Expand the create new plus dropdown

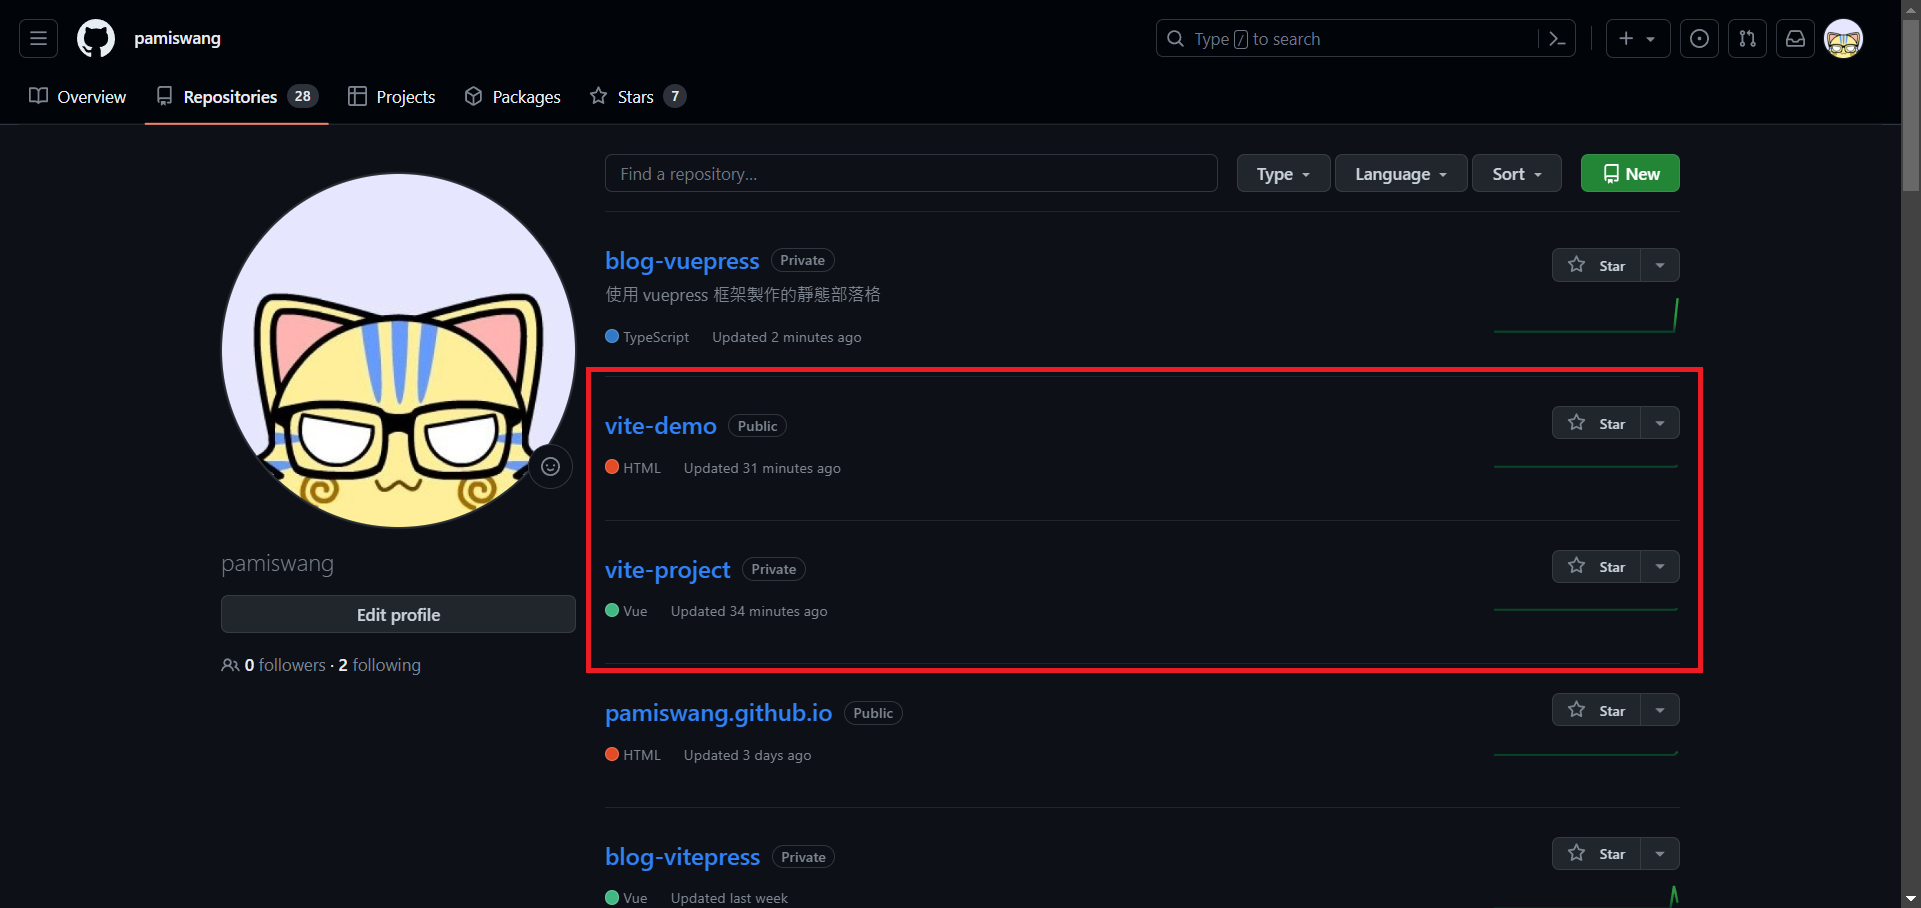(1638, 39)
